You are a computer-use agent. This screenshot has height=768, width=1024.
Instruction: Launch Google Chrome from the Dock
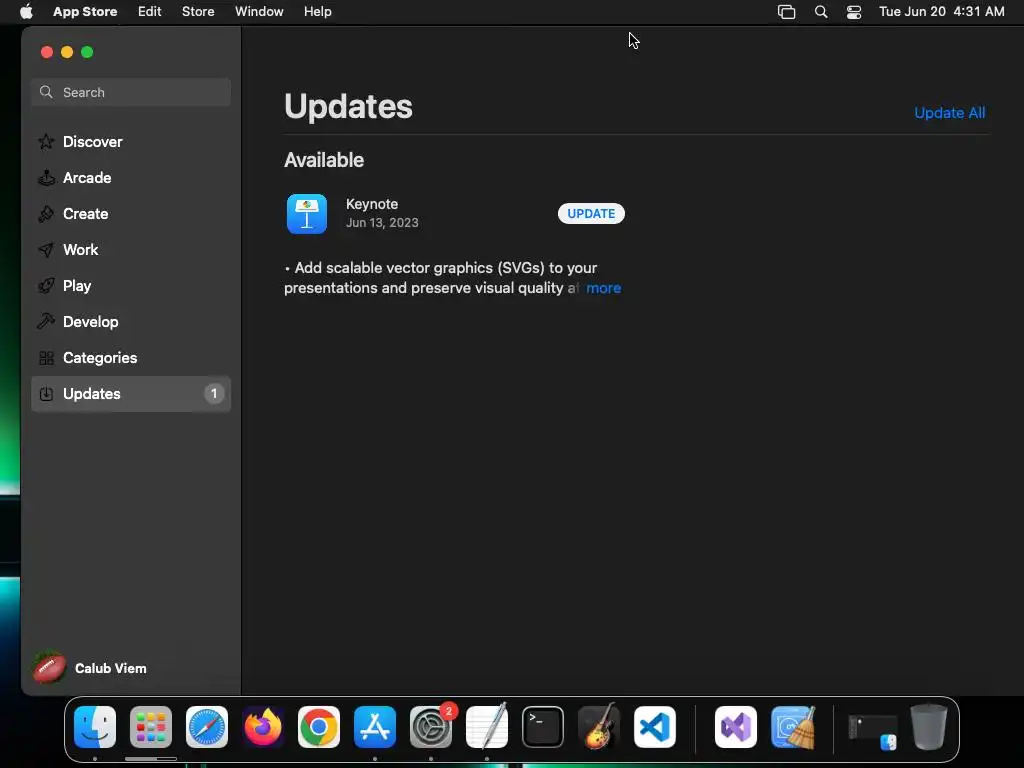pos(319,727)
